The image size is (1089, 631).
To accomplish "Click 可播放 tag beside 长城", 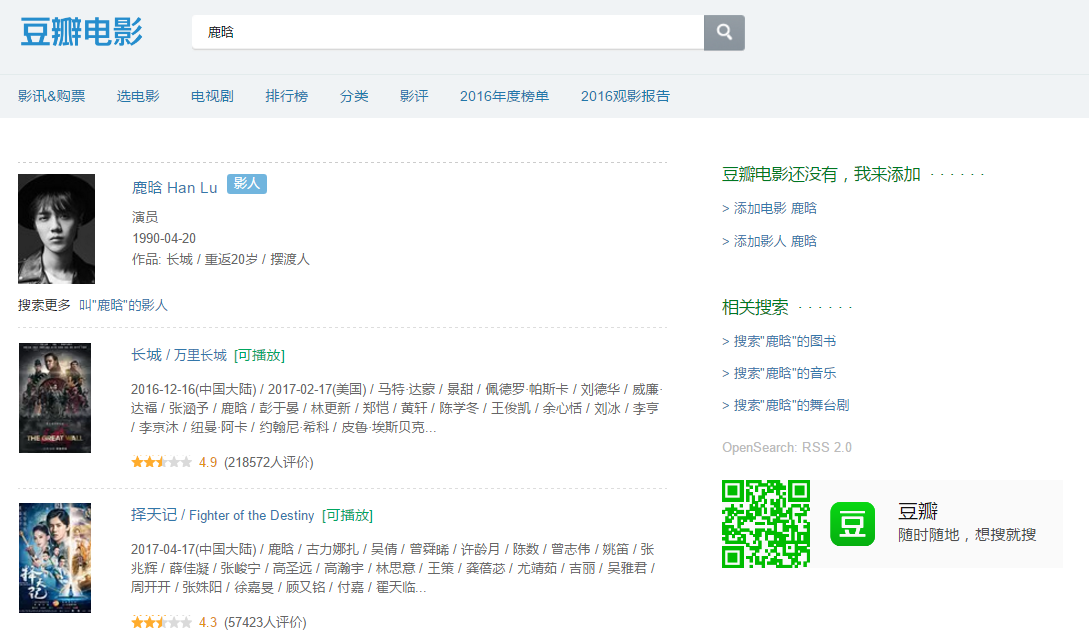I will tap(260, 355).
